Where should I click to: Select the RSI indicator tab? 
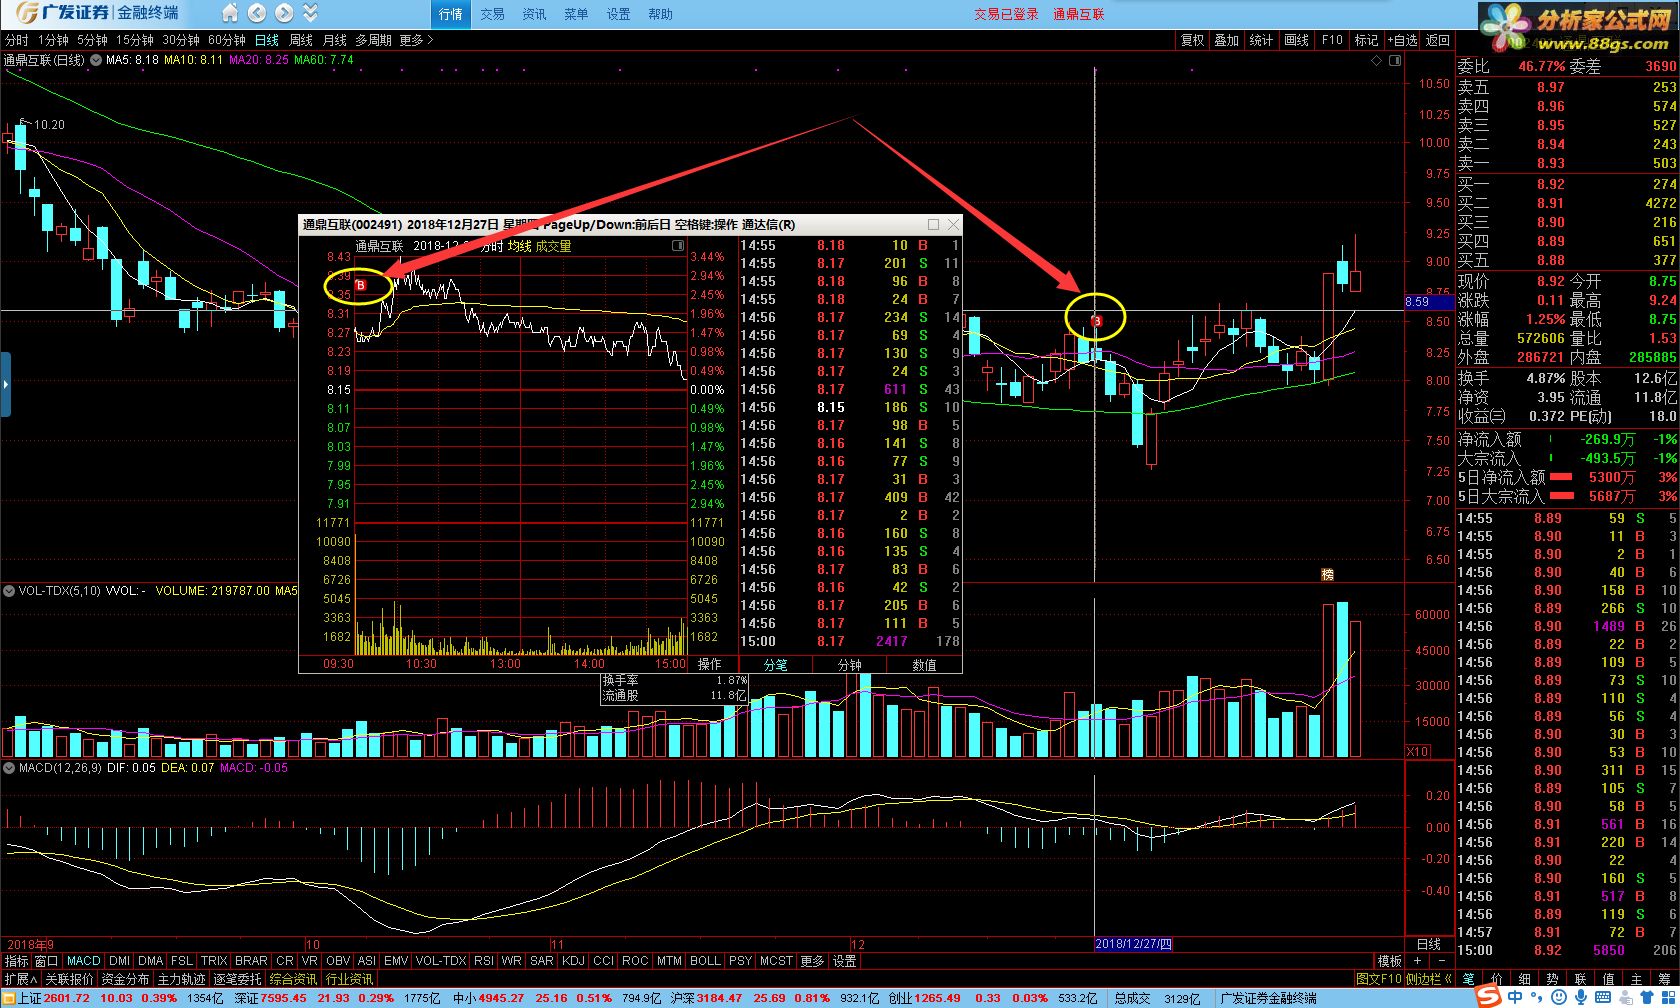coord(484,960)
